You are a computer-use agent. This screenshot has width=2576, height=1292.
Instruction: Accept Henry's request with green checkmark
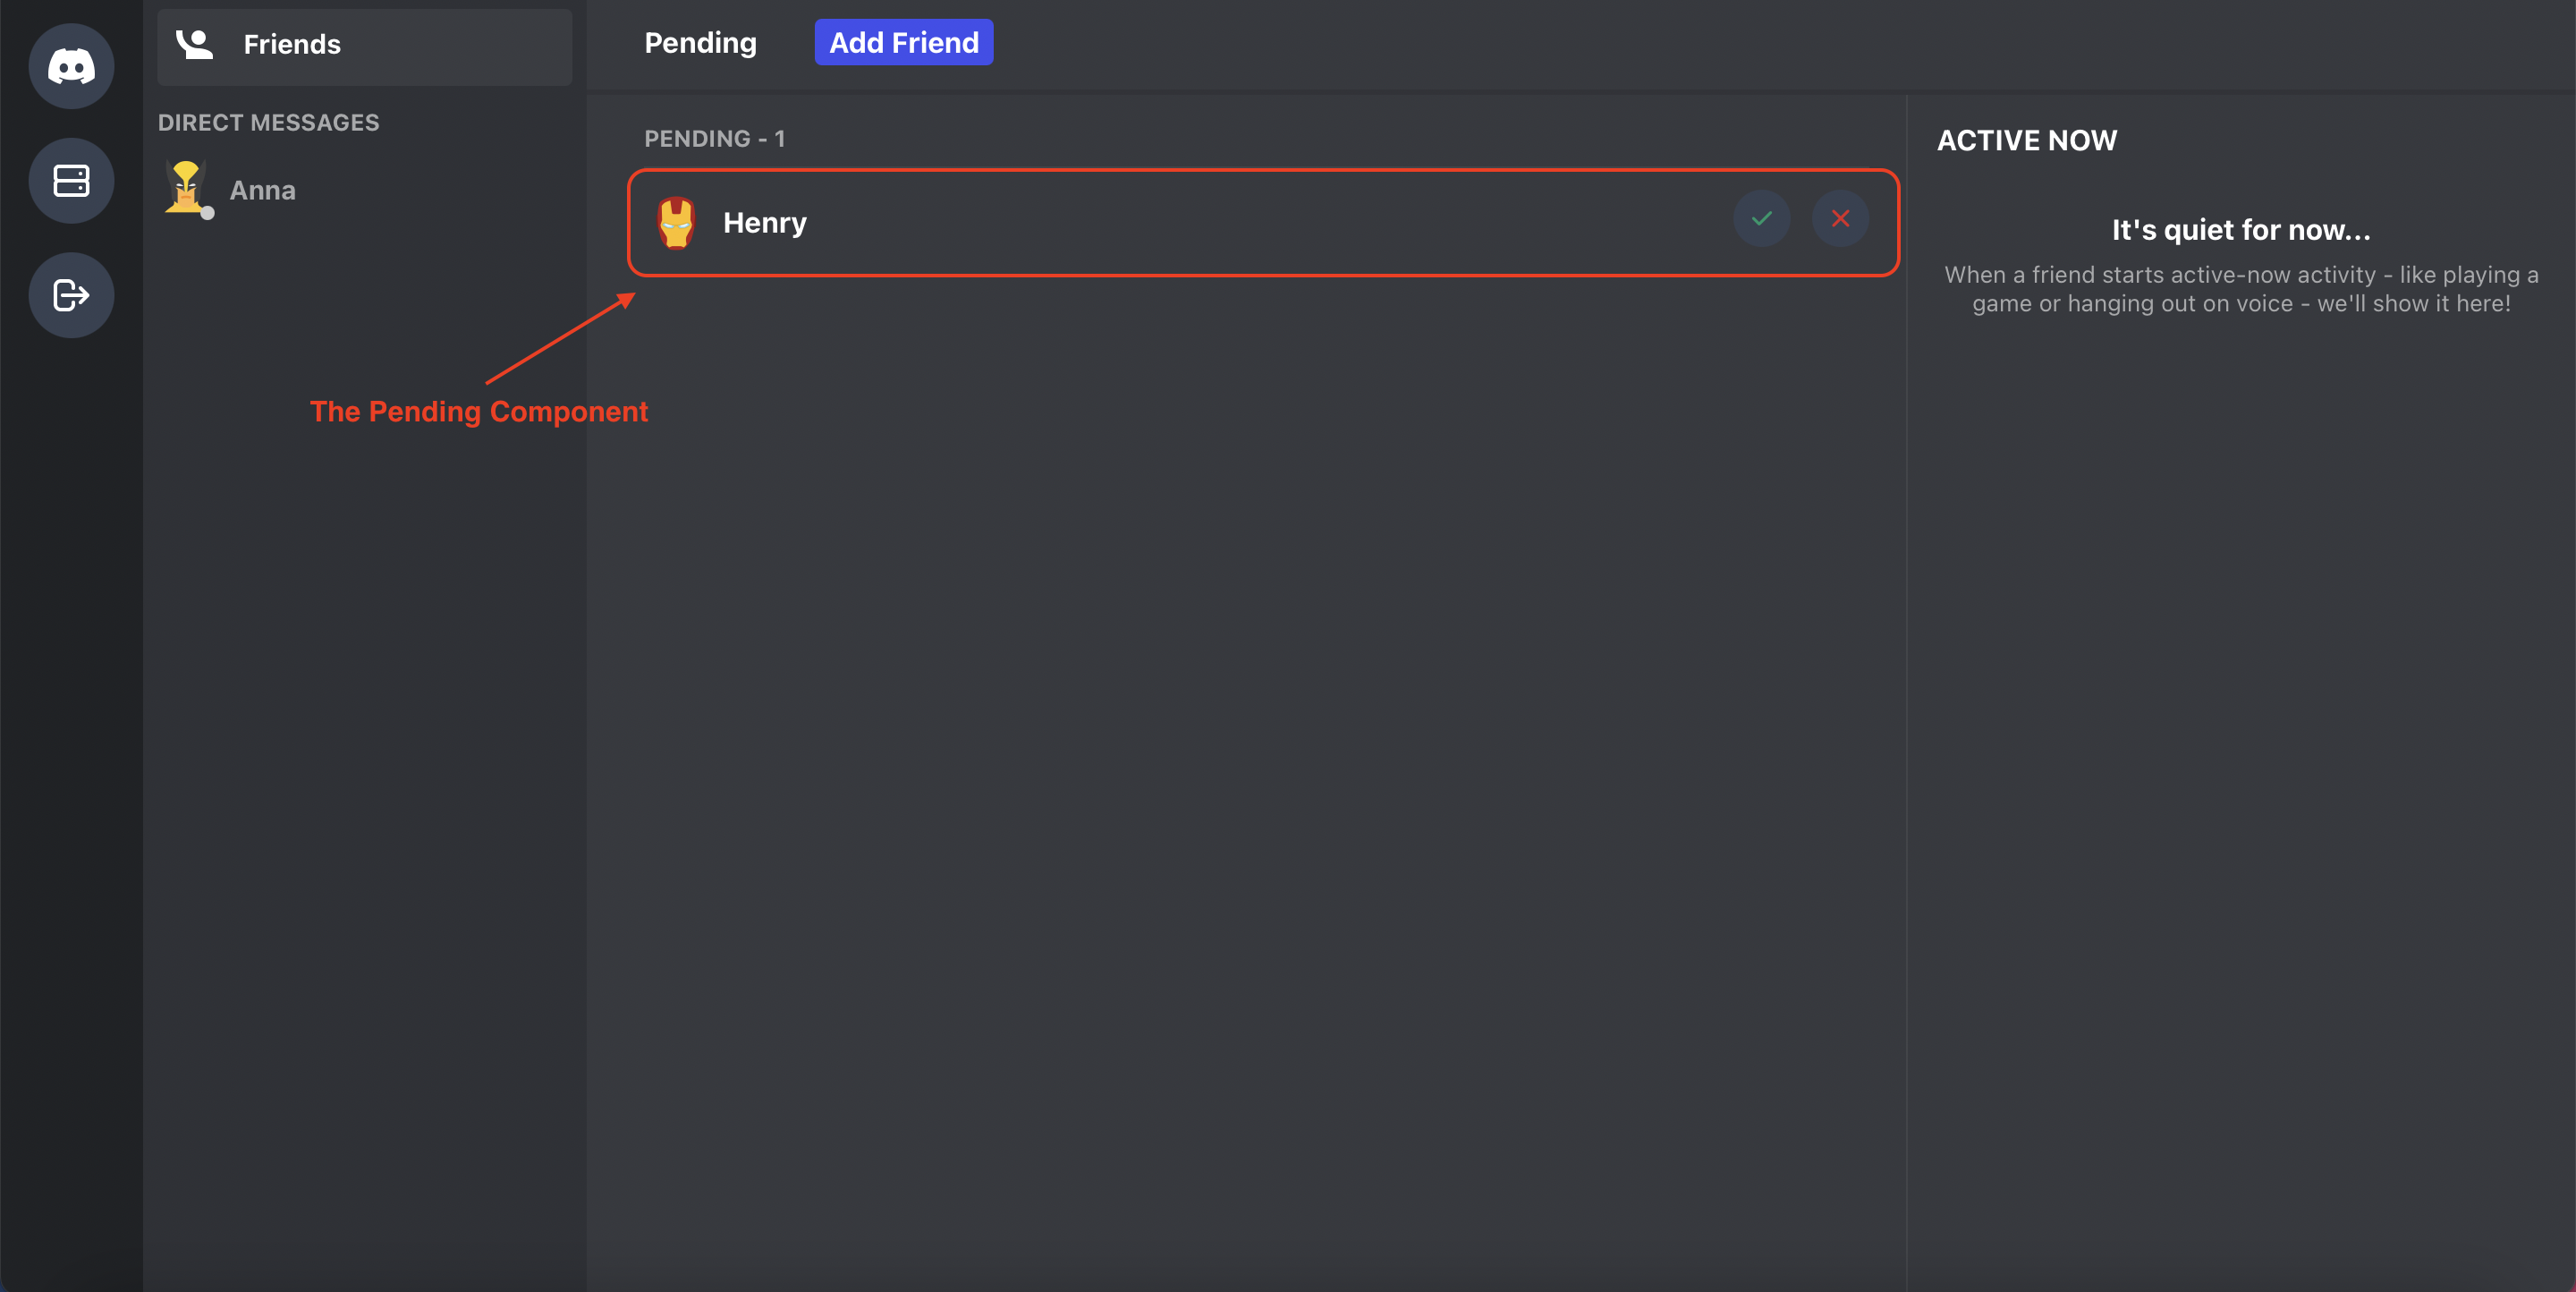point(1761,218)
